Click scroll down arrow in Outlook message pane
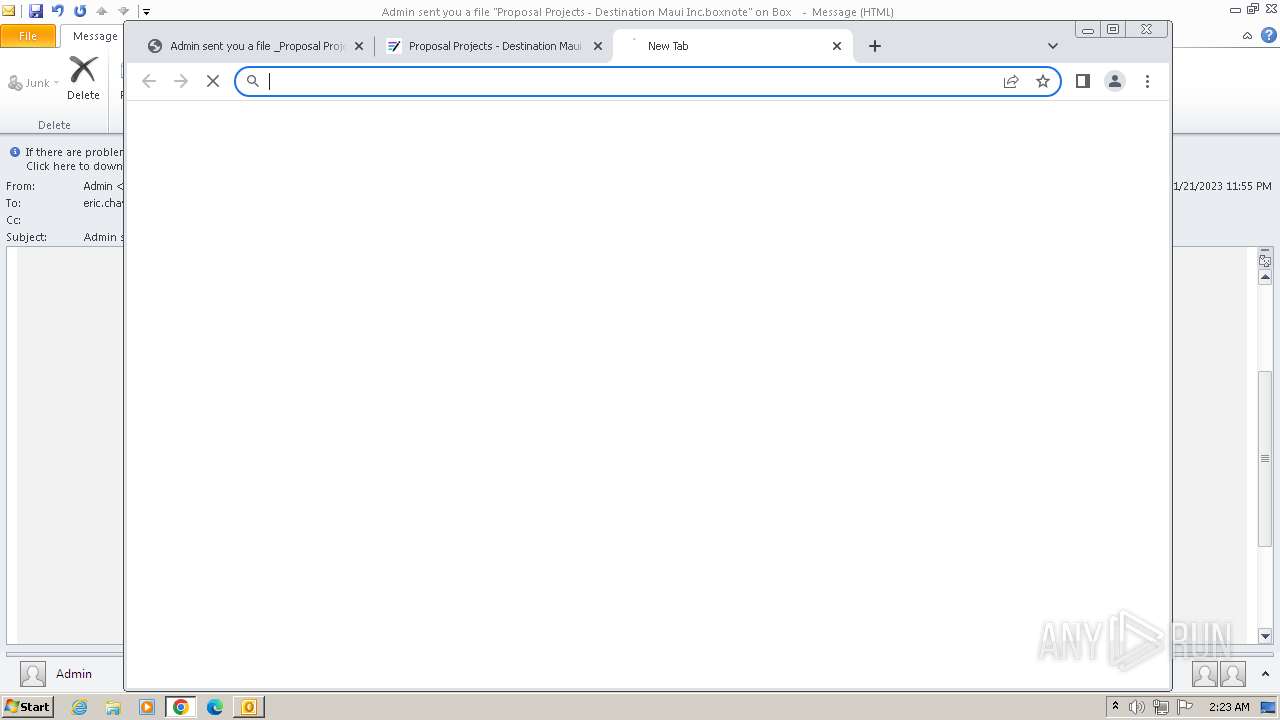The image size is (1280, 720). [1265, 636]
